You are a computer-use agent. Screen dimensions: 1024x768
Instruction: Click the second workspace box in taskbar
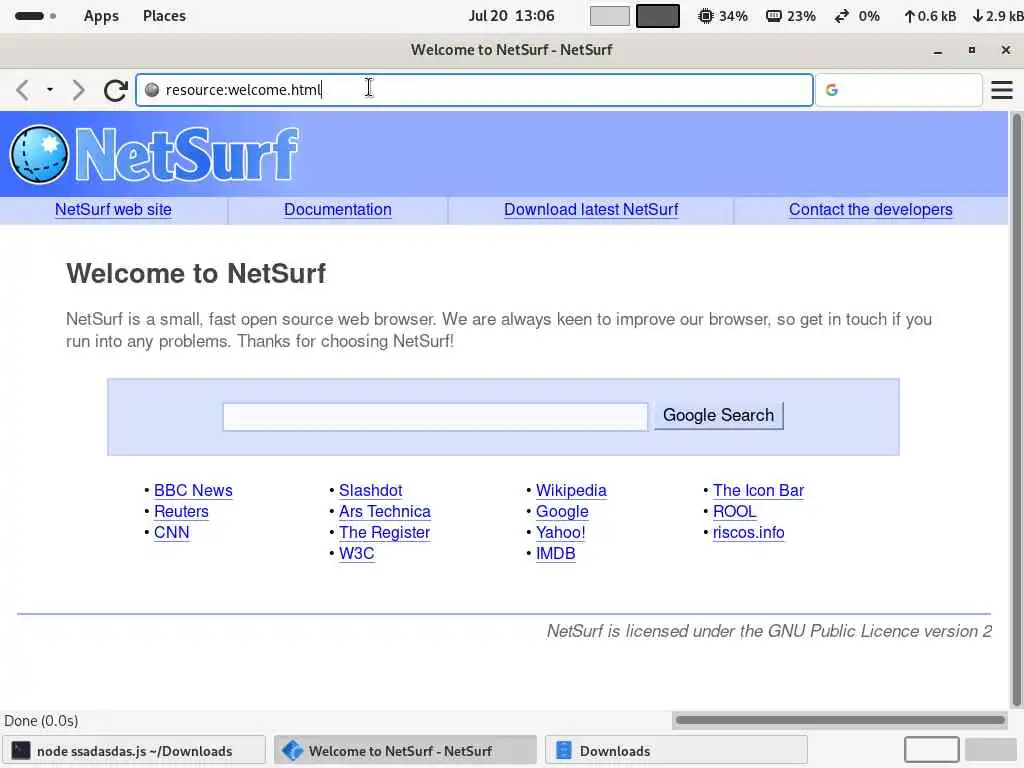991,750
